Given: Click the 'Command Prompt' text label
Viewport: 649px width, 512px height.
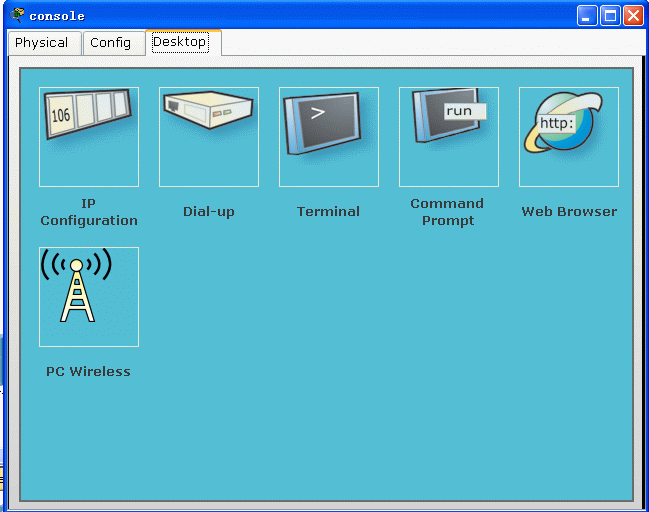Looking at the screenshot, I should pyautogui.click(x=448, y=212).
